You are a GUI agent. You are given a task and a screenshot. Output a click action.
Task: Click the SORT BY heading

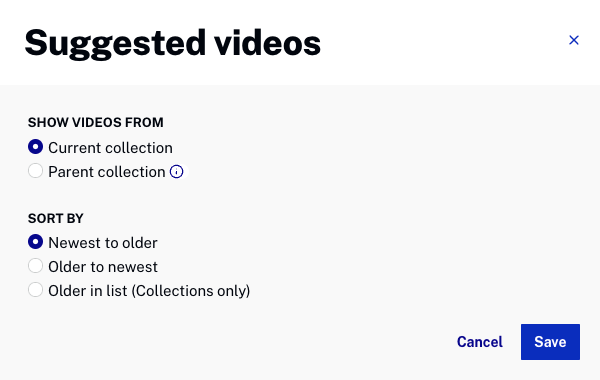tap(55, 219)
